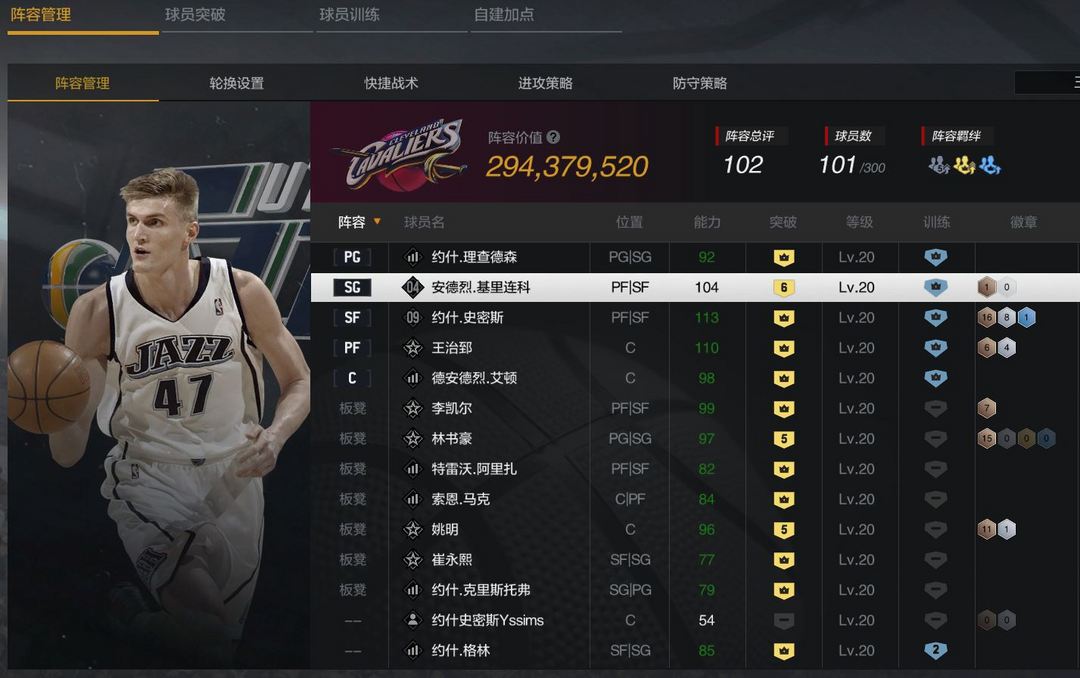Click the blue training shield for 约什.史密斯
1080x678 pixels.
click(935, 318)
